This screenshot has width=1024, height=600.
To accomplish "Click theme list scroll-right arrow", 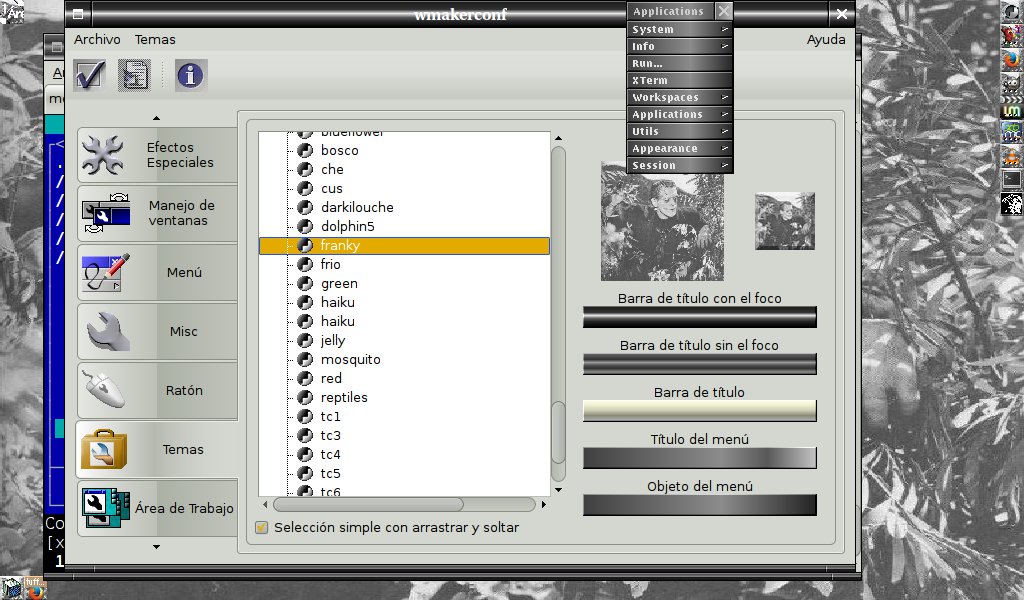I will [x=544, y=504].
